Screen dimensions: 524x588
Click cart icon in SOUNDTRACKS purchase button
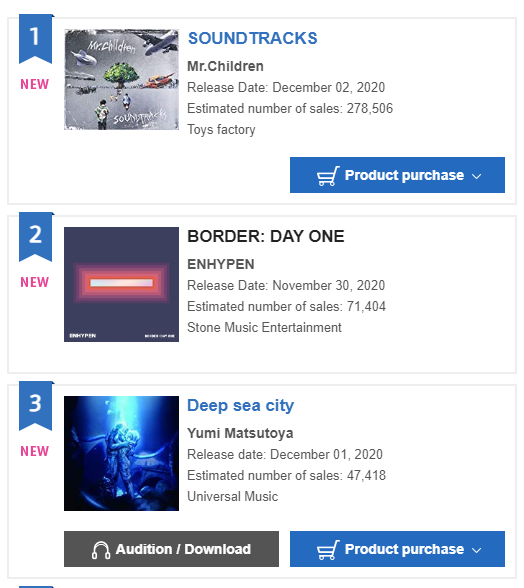(x=328, y=176)
